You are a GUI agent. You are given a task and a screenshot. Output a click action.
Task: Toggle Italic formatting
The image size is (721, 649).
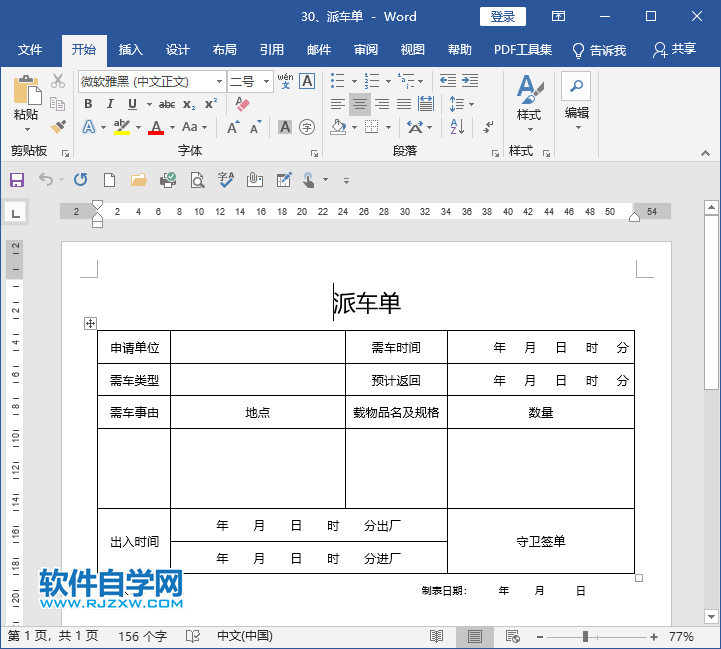110,104
